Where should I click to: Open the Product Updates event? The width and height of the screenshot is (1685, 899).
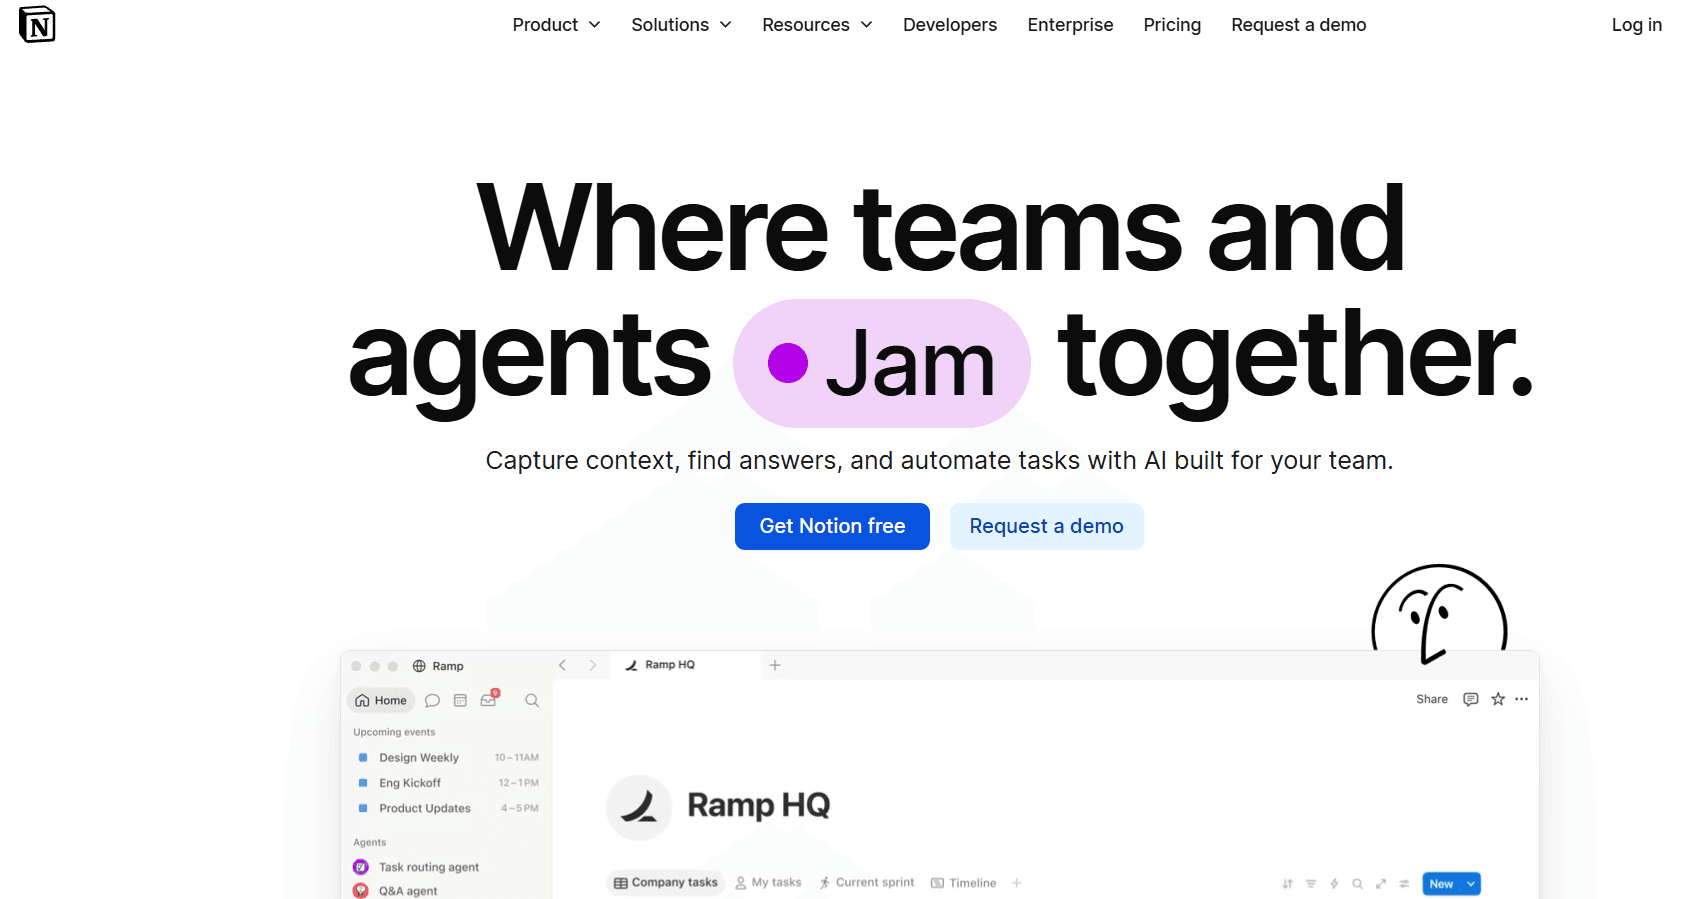click(425, 808)
